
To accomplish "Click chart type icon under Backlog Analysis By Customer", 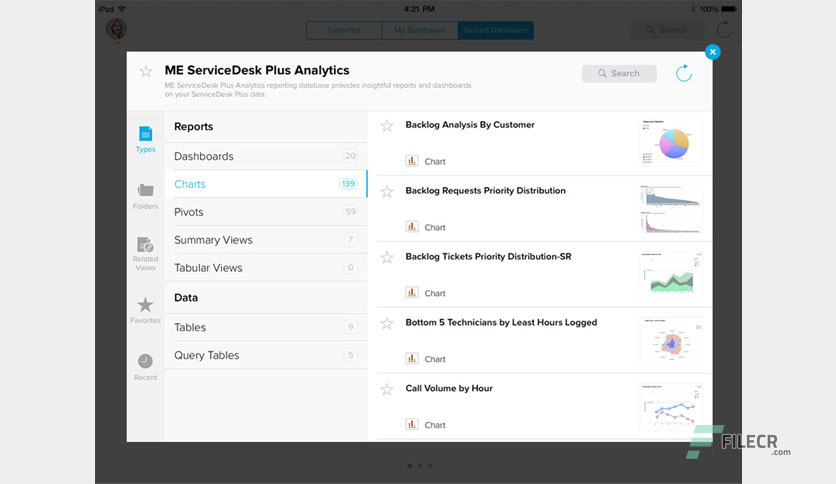I will 412,160.
